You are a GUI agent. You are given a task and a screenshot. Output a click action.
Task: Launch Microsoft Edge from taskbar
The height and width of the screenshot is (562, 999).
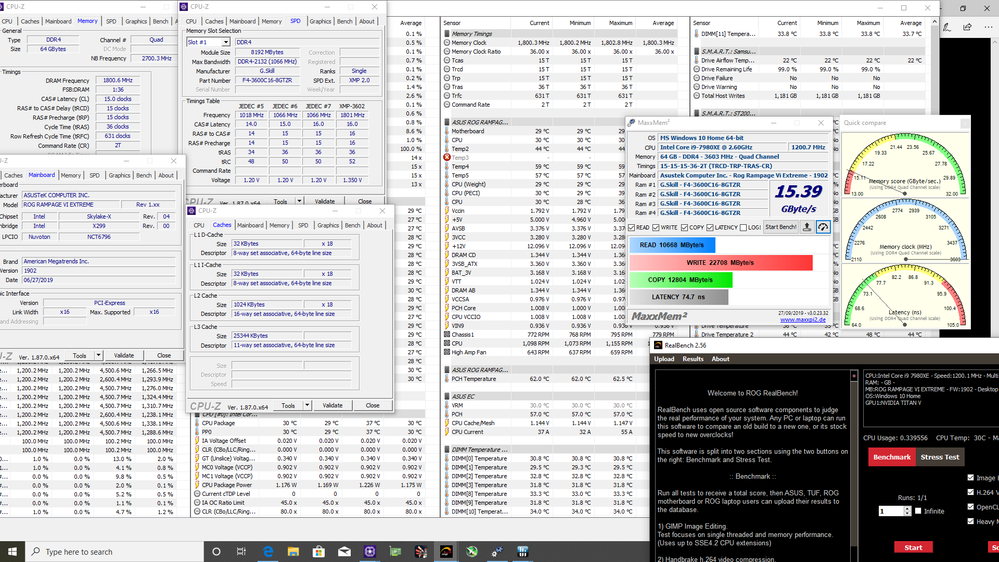point(268,551)
